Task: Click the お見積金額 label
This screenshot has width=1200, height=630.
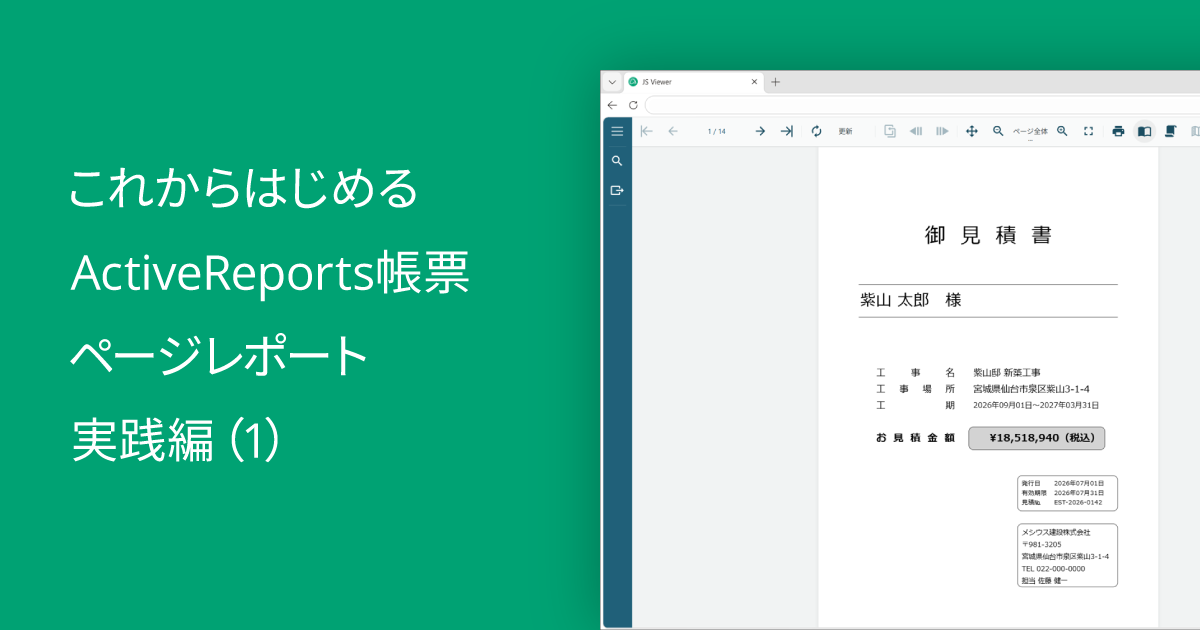Action: [916, 438]
